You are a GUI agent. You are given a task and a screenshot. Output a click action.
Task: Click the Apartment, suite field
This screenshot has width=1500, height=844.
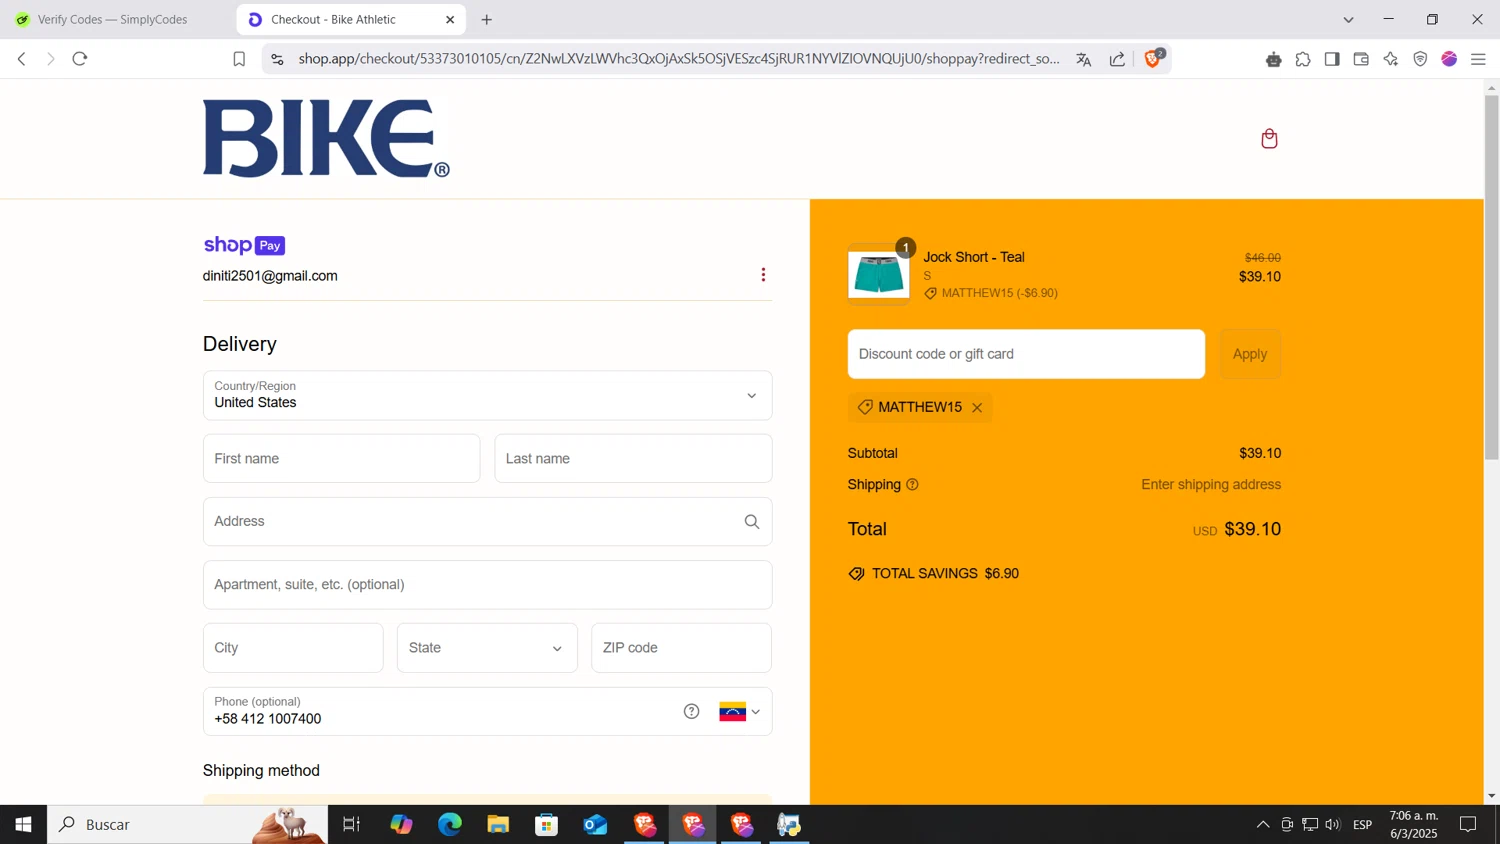pyautogui.click(x=487, y=585)
